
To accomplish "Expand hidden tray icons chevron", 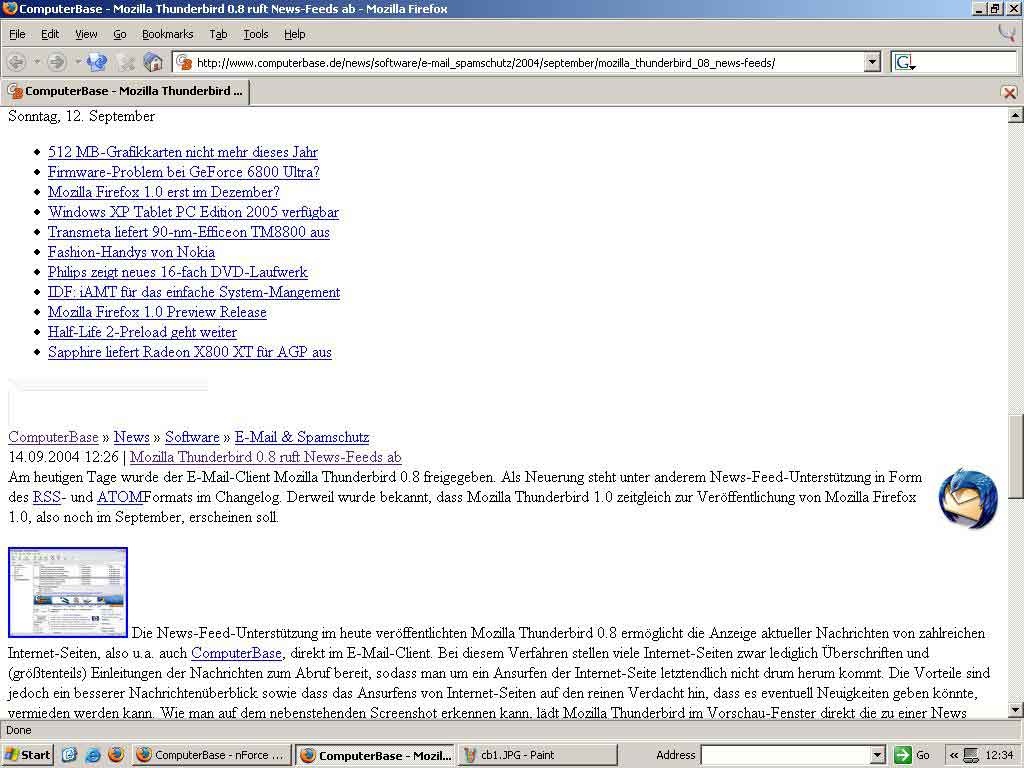I will point(953,756).
